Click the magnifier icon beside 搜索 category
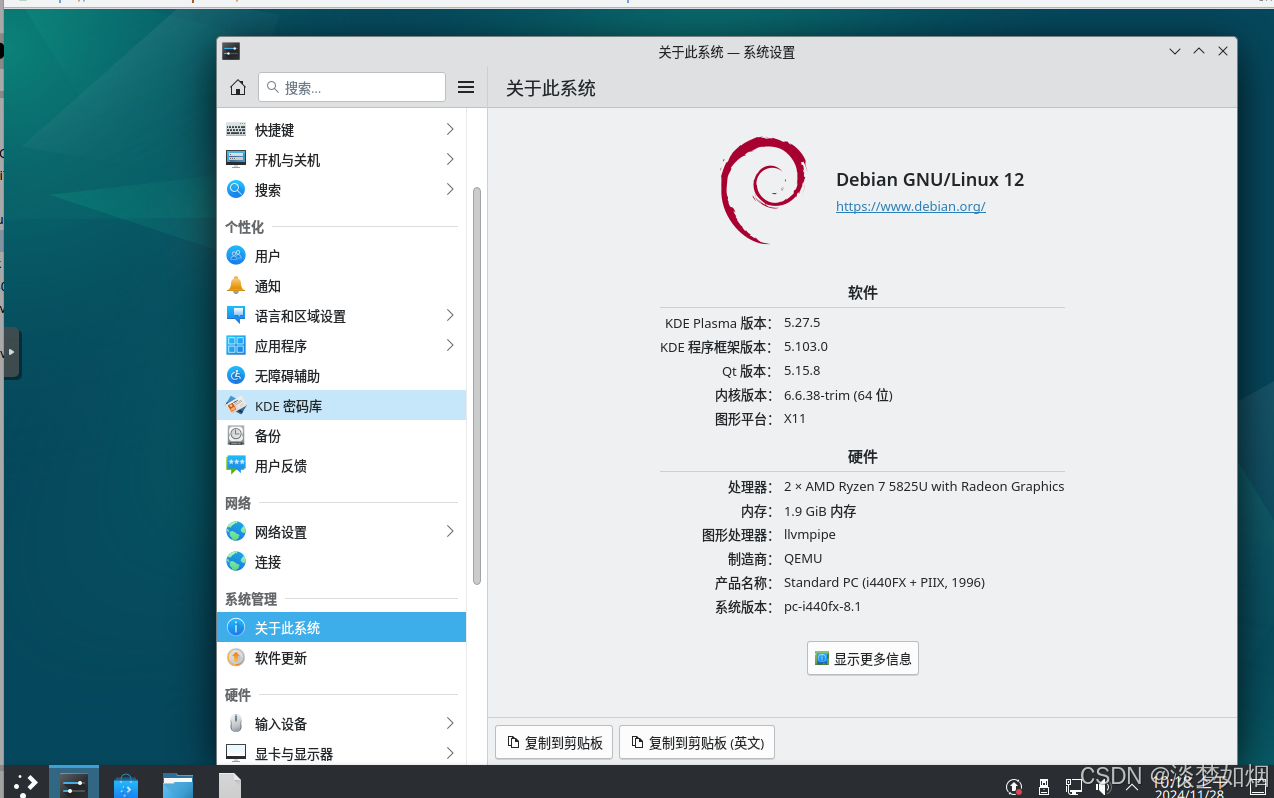This screenshot has height=798, width=1274. coord(236,189)
